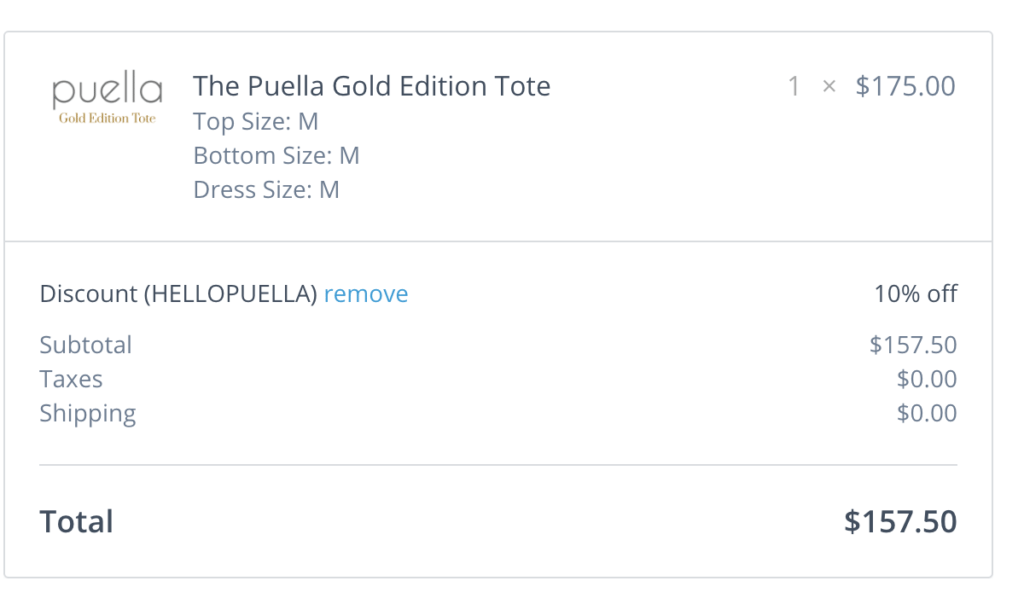This screenshot has width=1024, height=604.
Task: Click the multiplication symbol beside the quantity
Action: coord(828,86)
